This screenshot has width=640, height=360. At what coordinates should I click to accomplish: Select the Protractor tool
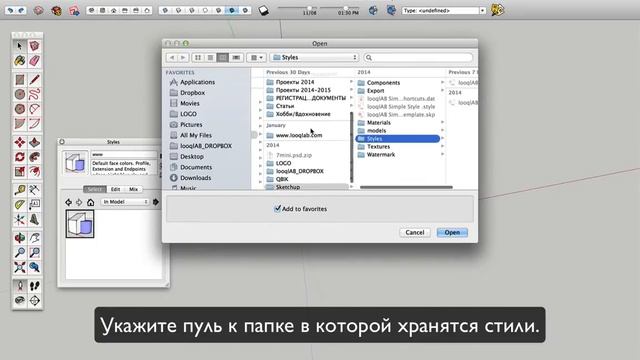click(x=20, y=205)
